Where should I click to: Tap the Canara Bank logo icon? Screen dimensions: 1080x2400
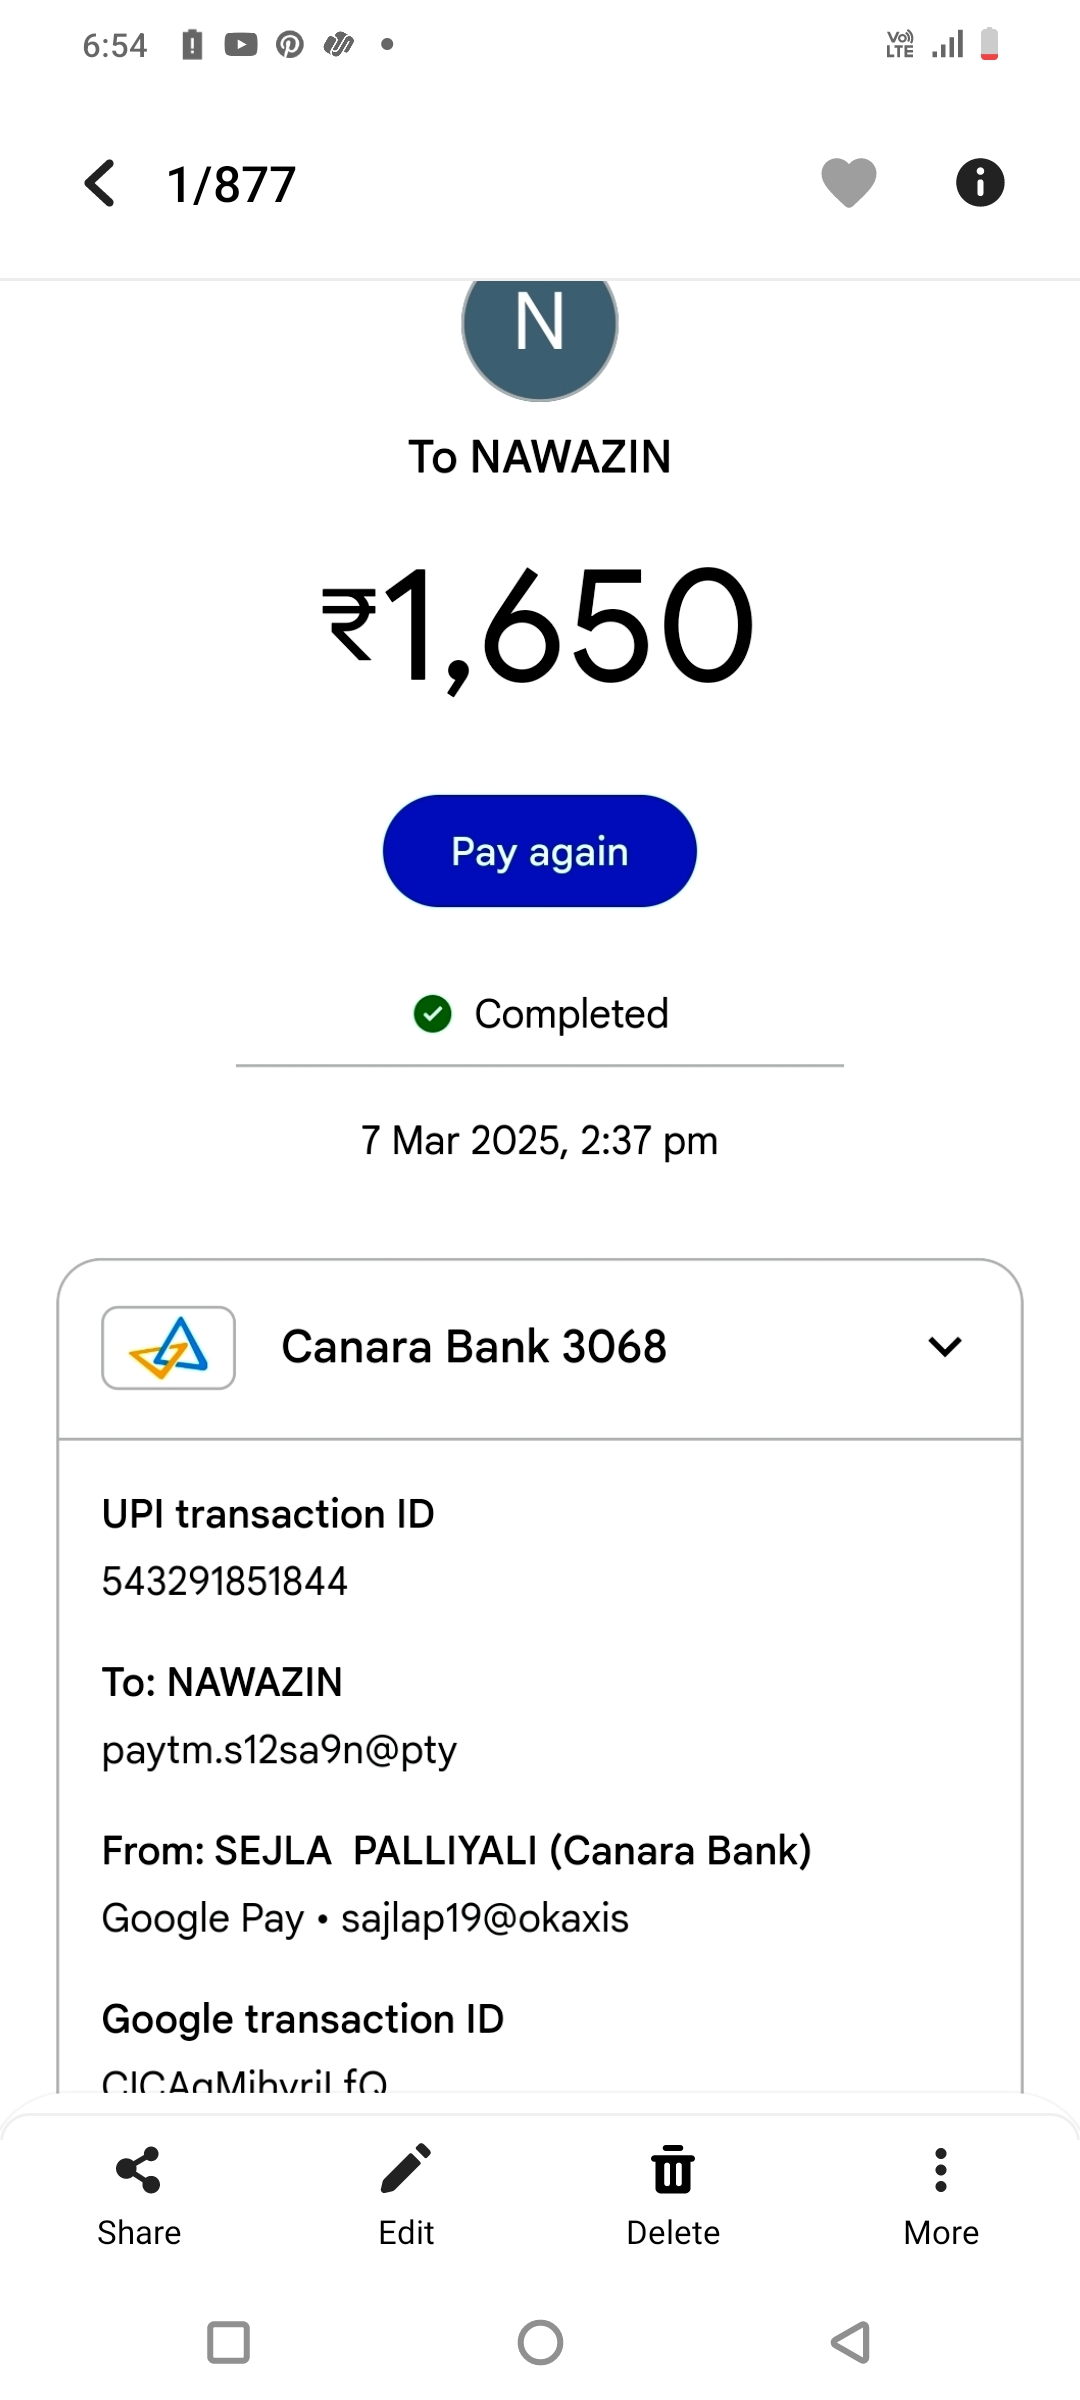pos(168,1347)
